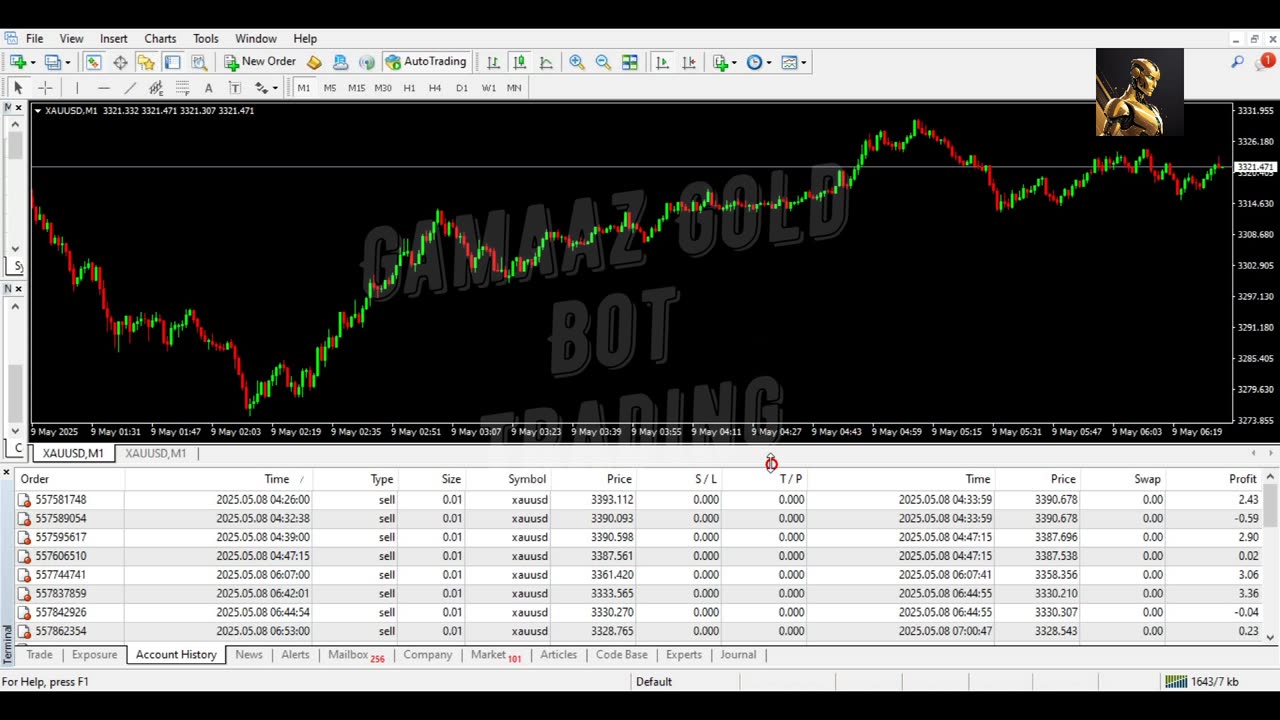Close the Terminal panel with X
The width and height of the screenshot is (1280, 720).
(6, 473)
